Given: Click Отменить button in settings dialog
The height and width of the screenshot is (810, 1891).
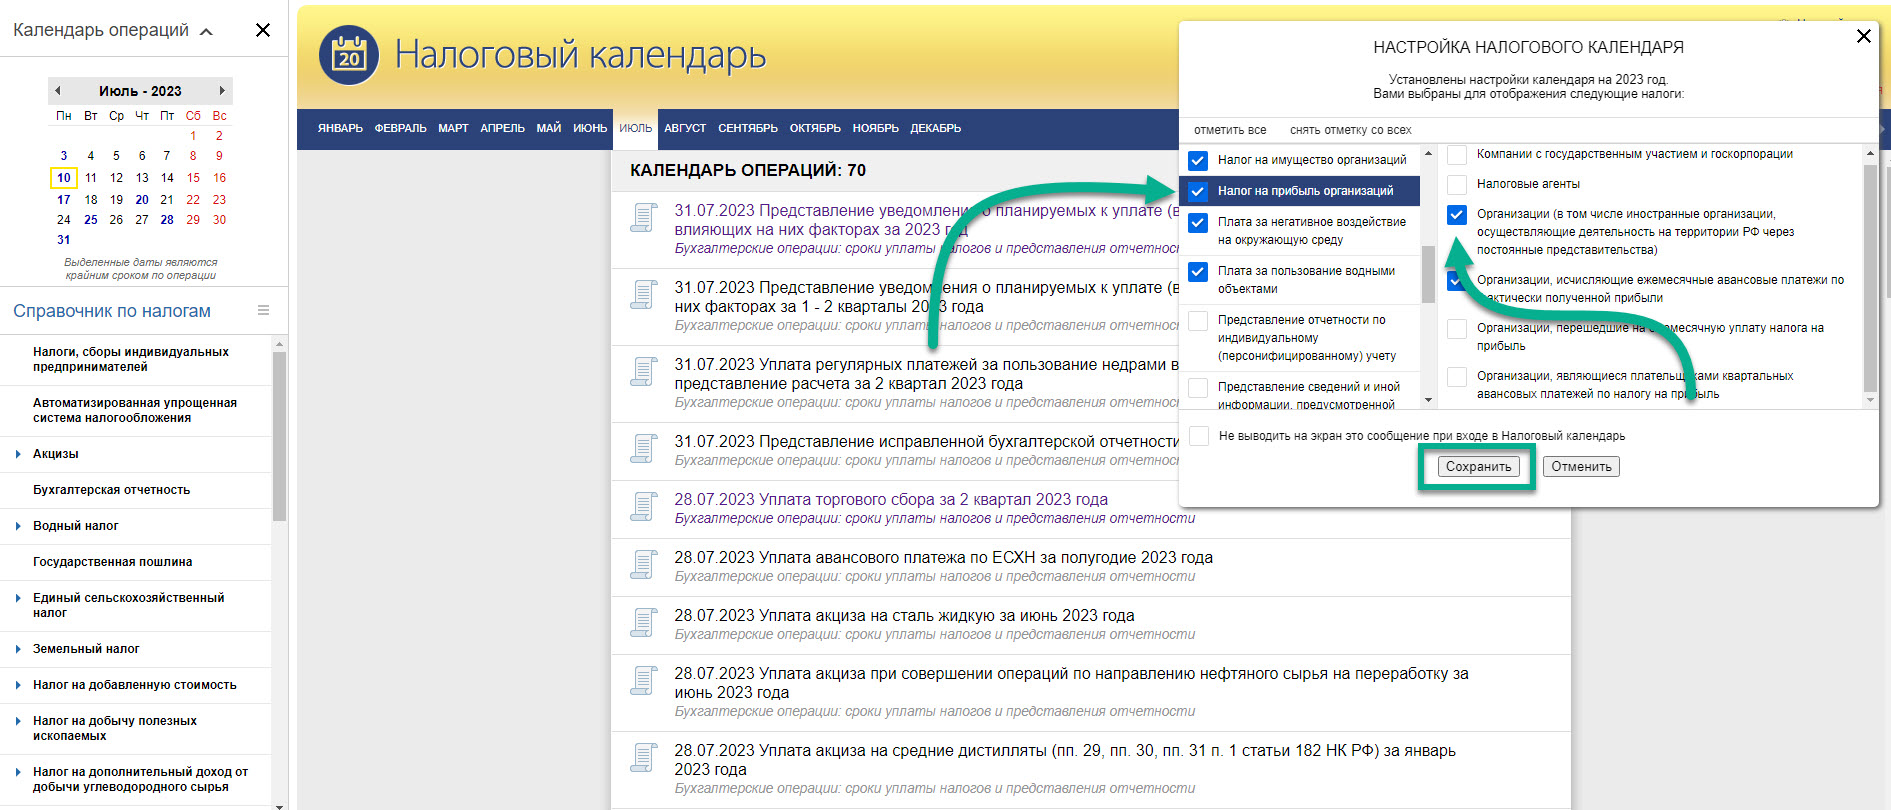Looking at the screenshot, I should 1581,467.
